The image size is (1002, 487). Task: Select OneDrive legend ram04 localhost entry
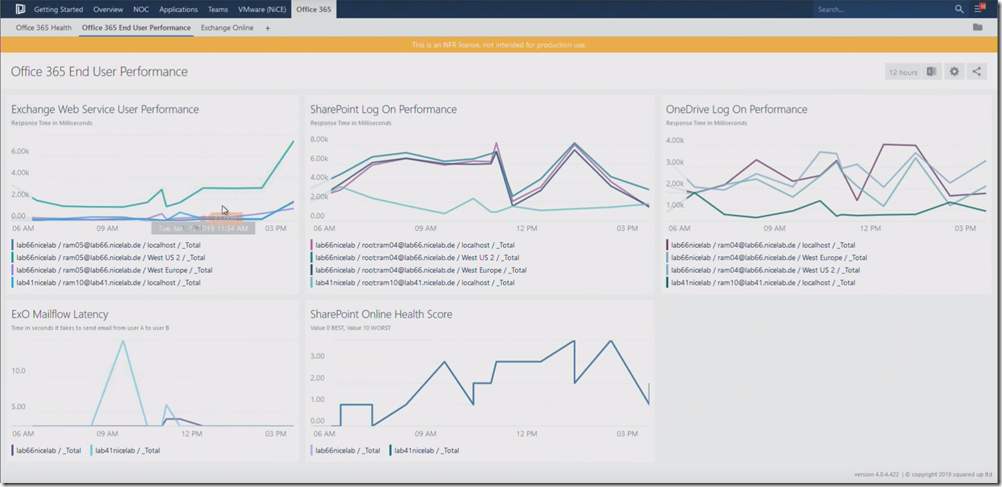point(760,245)
